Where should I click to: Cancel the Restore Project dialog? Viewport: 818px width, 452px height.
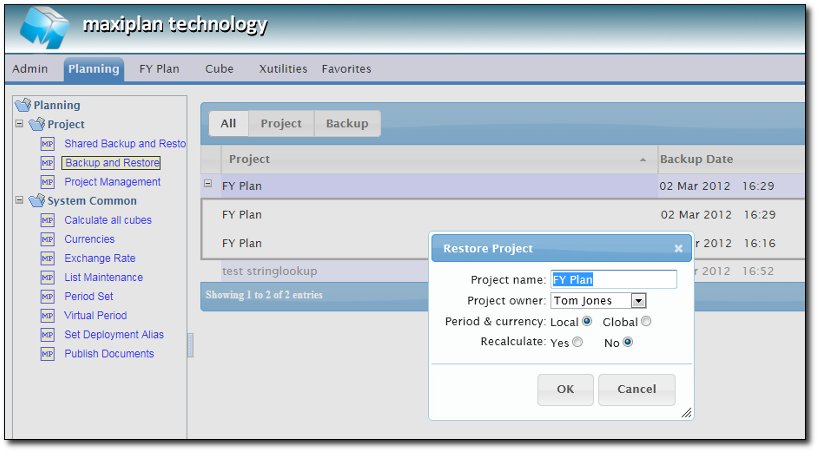(636, 389)
